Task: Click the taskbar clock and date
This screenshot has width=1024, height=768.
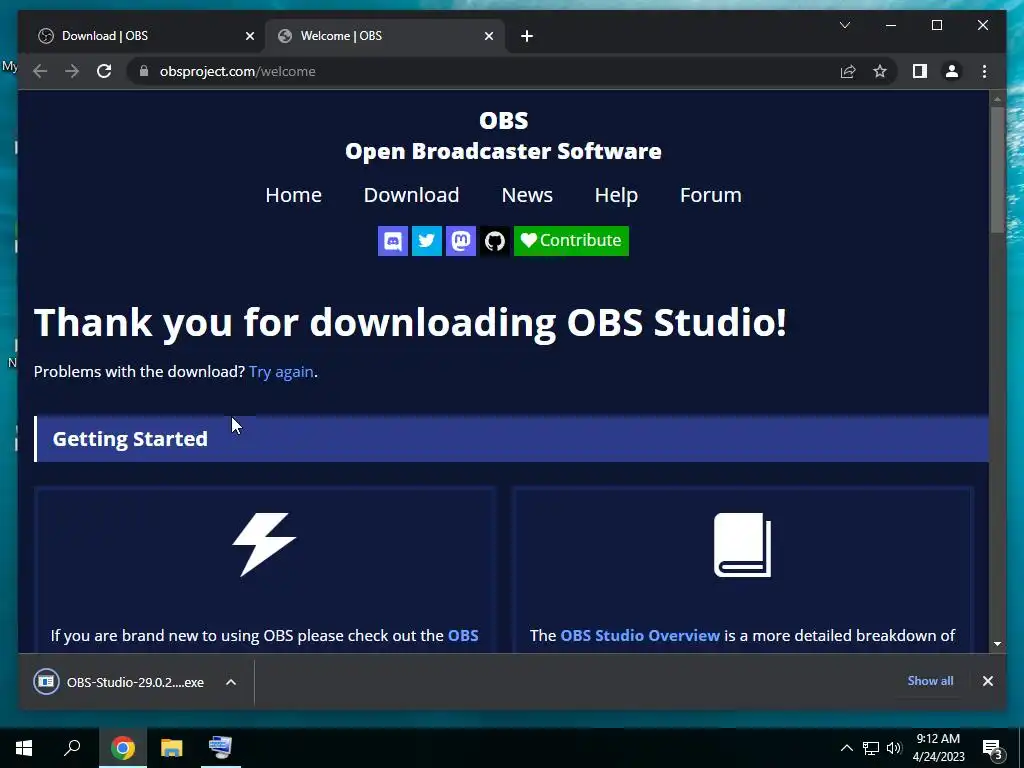Action: click(x=938, y=748)
